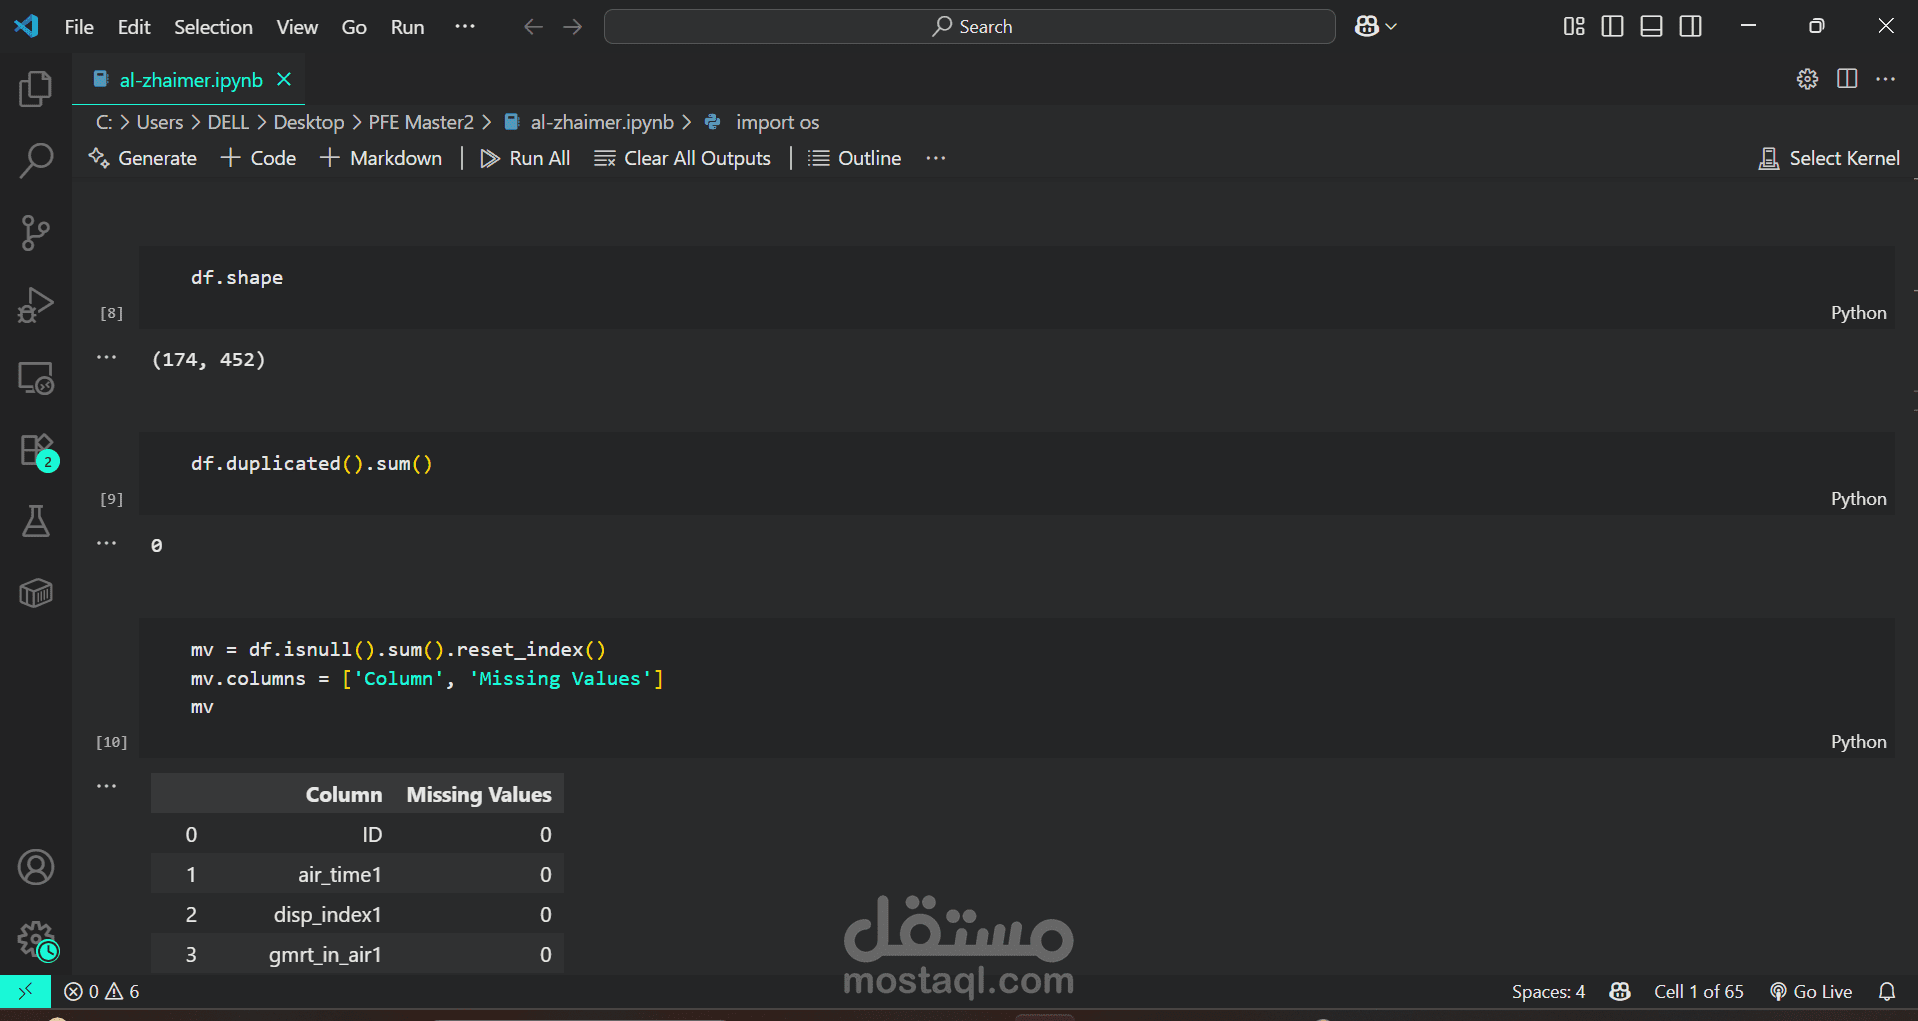Image resolution: width=1918 pixels, height=1021 pixels.
Task: Open the Search view in sidebar
Action: click(x=36, y=160)
